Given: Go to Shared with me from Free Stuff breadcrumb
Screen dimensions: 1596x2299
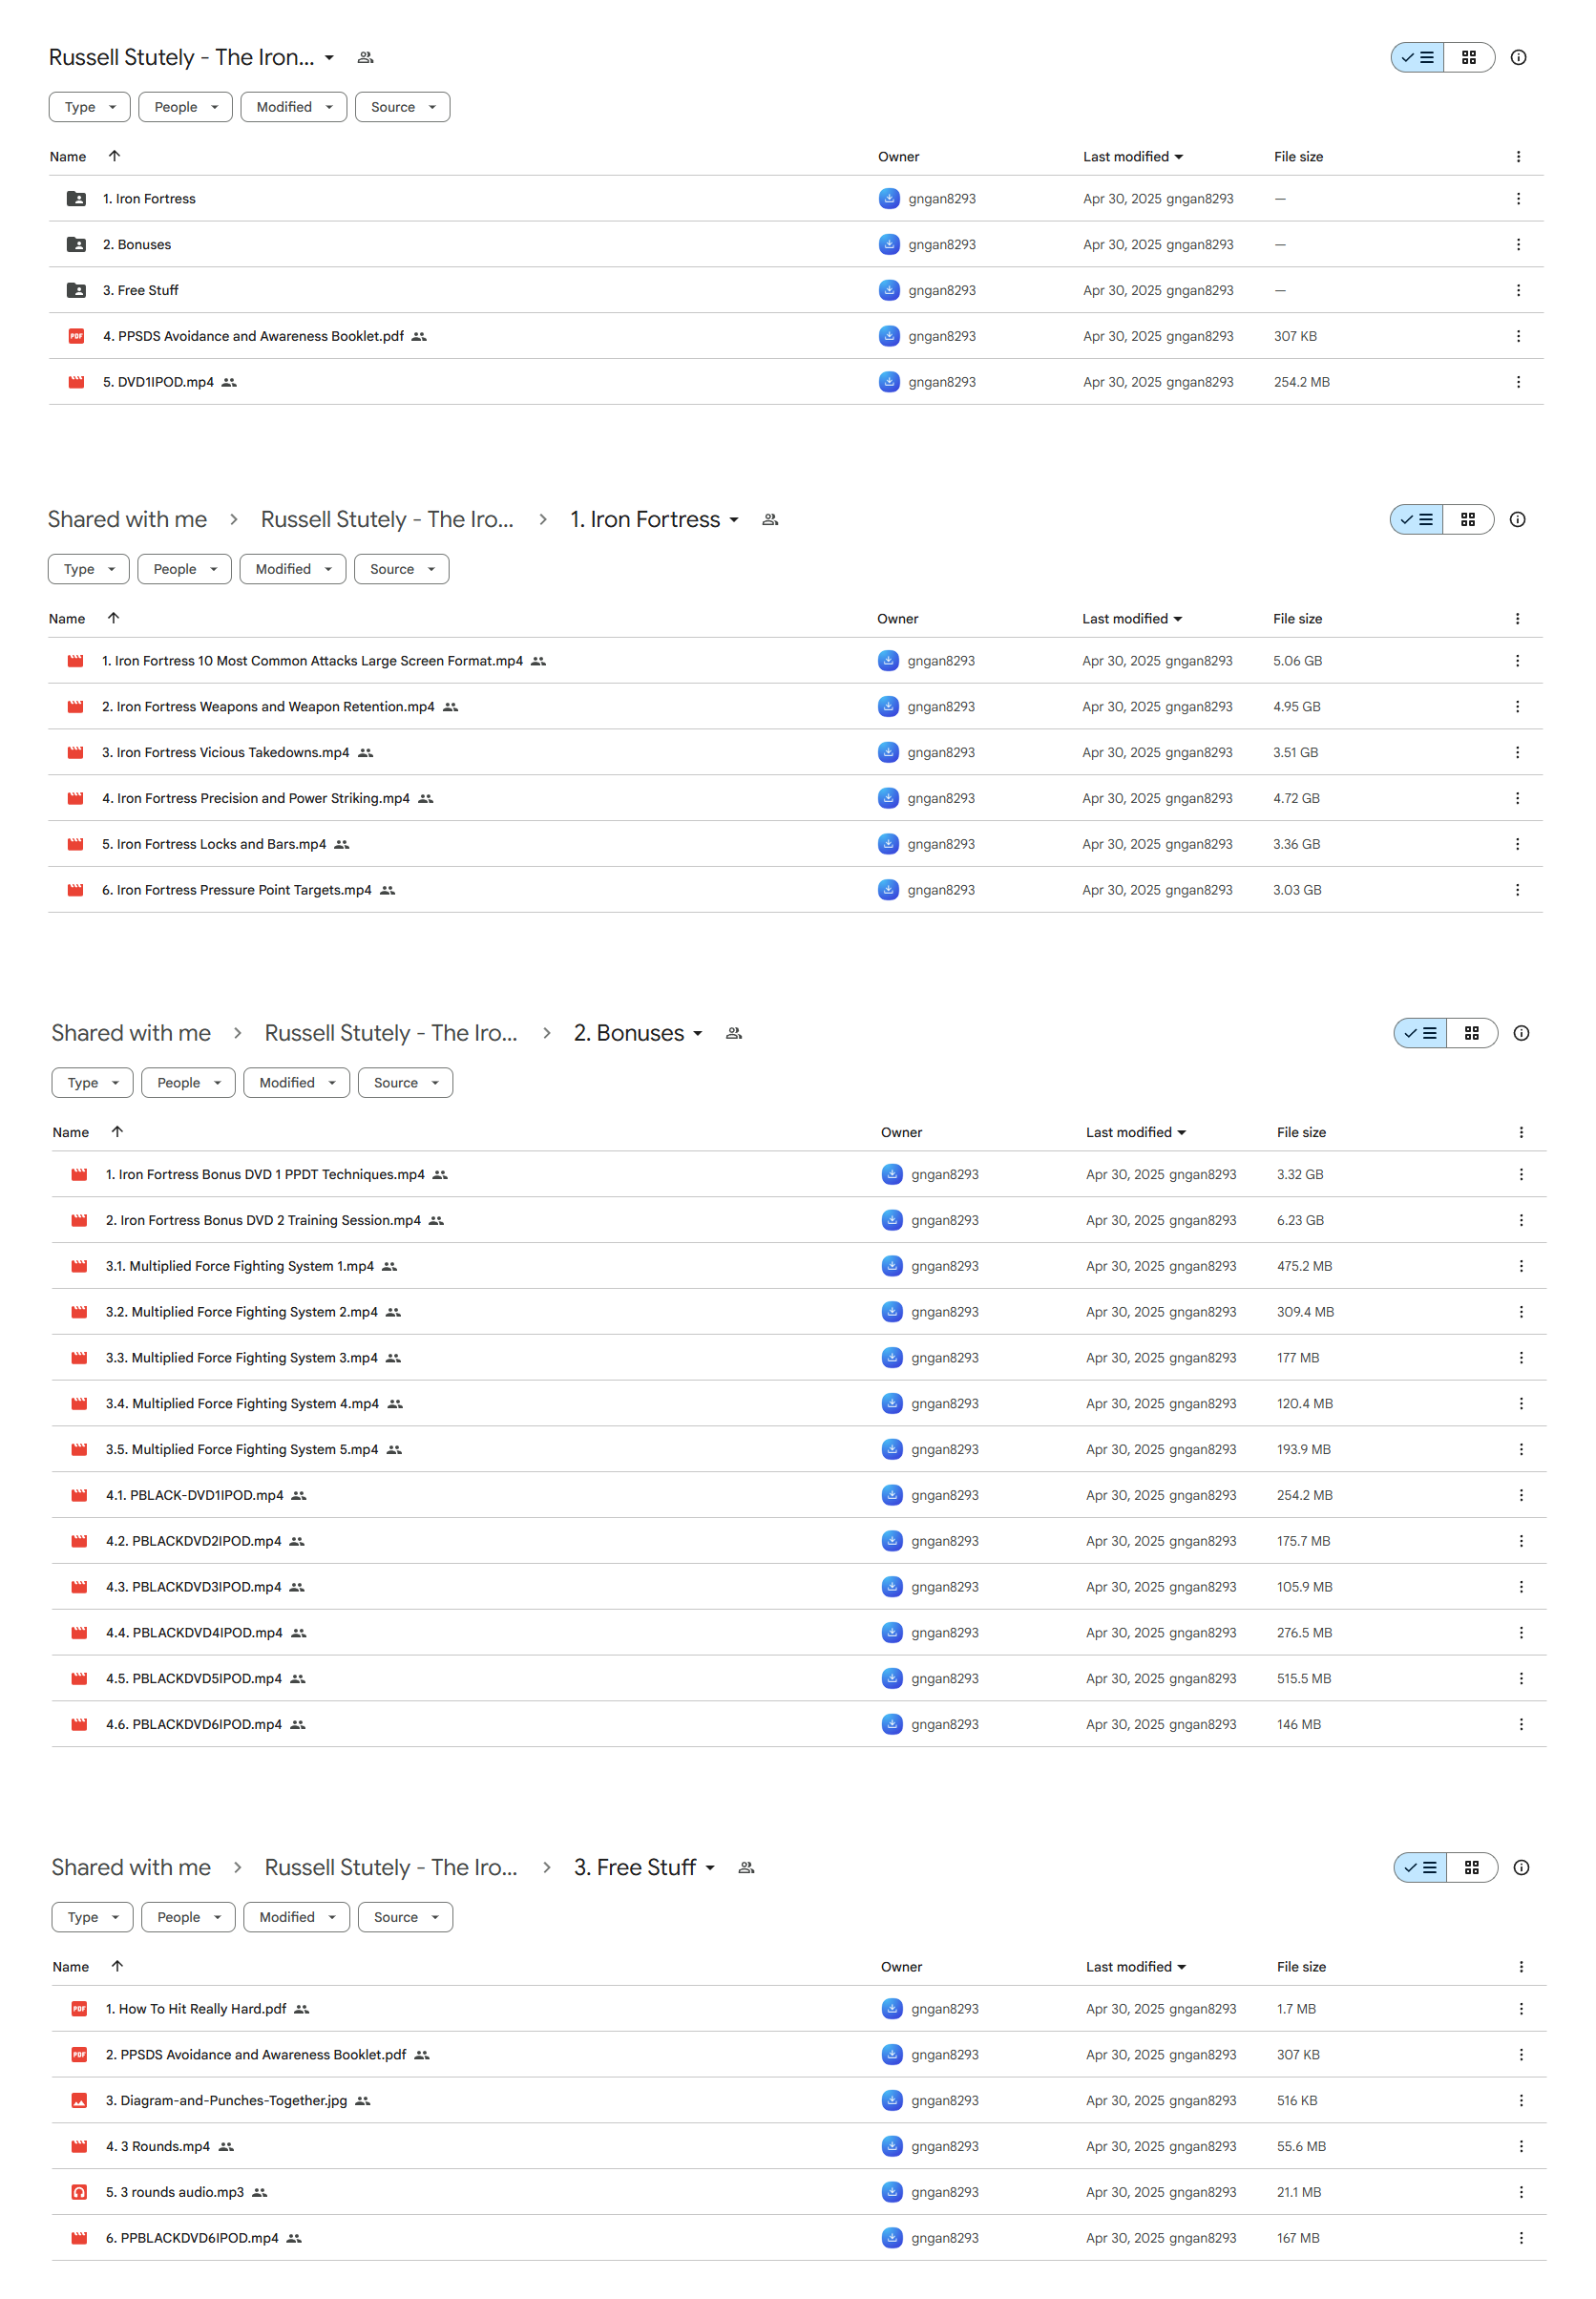Looking at the screenshot, I should [131, 1868].
